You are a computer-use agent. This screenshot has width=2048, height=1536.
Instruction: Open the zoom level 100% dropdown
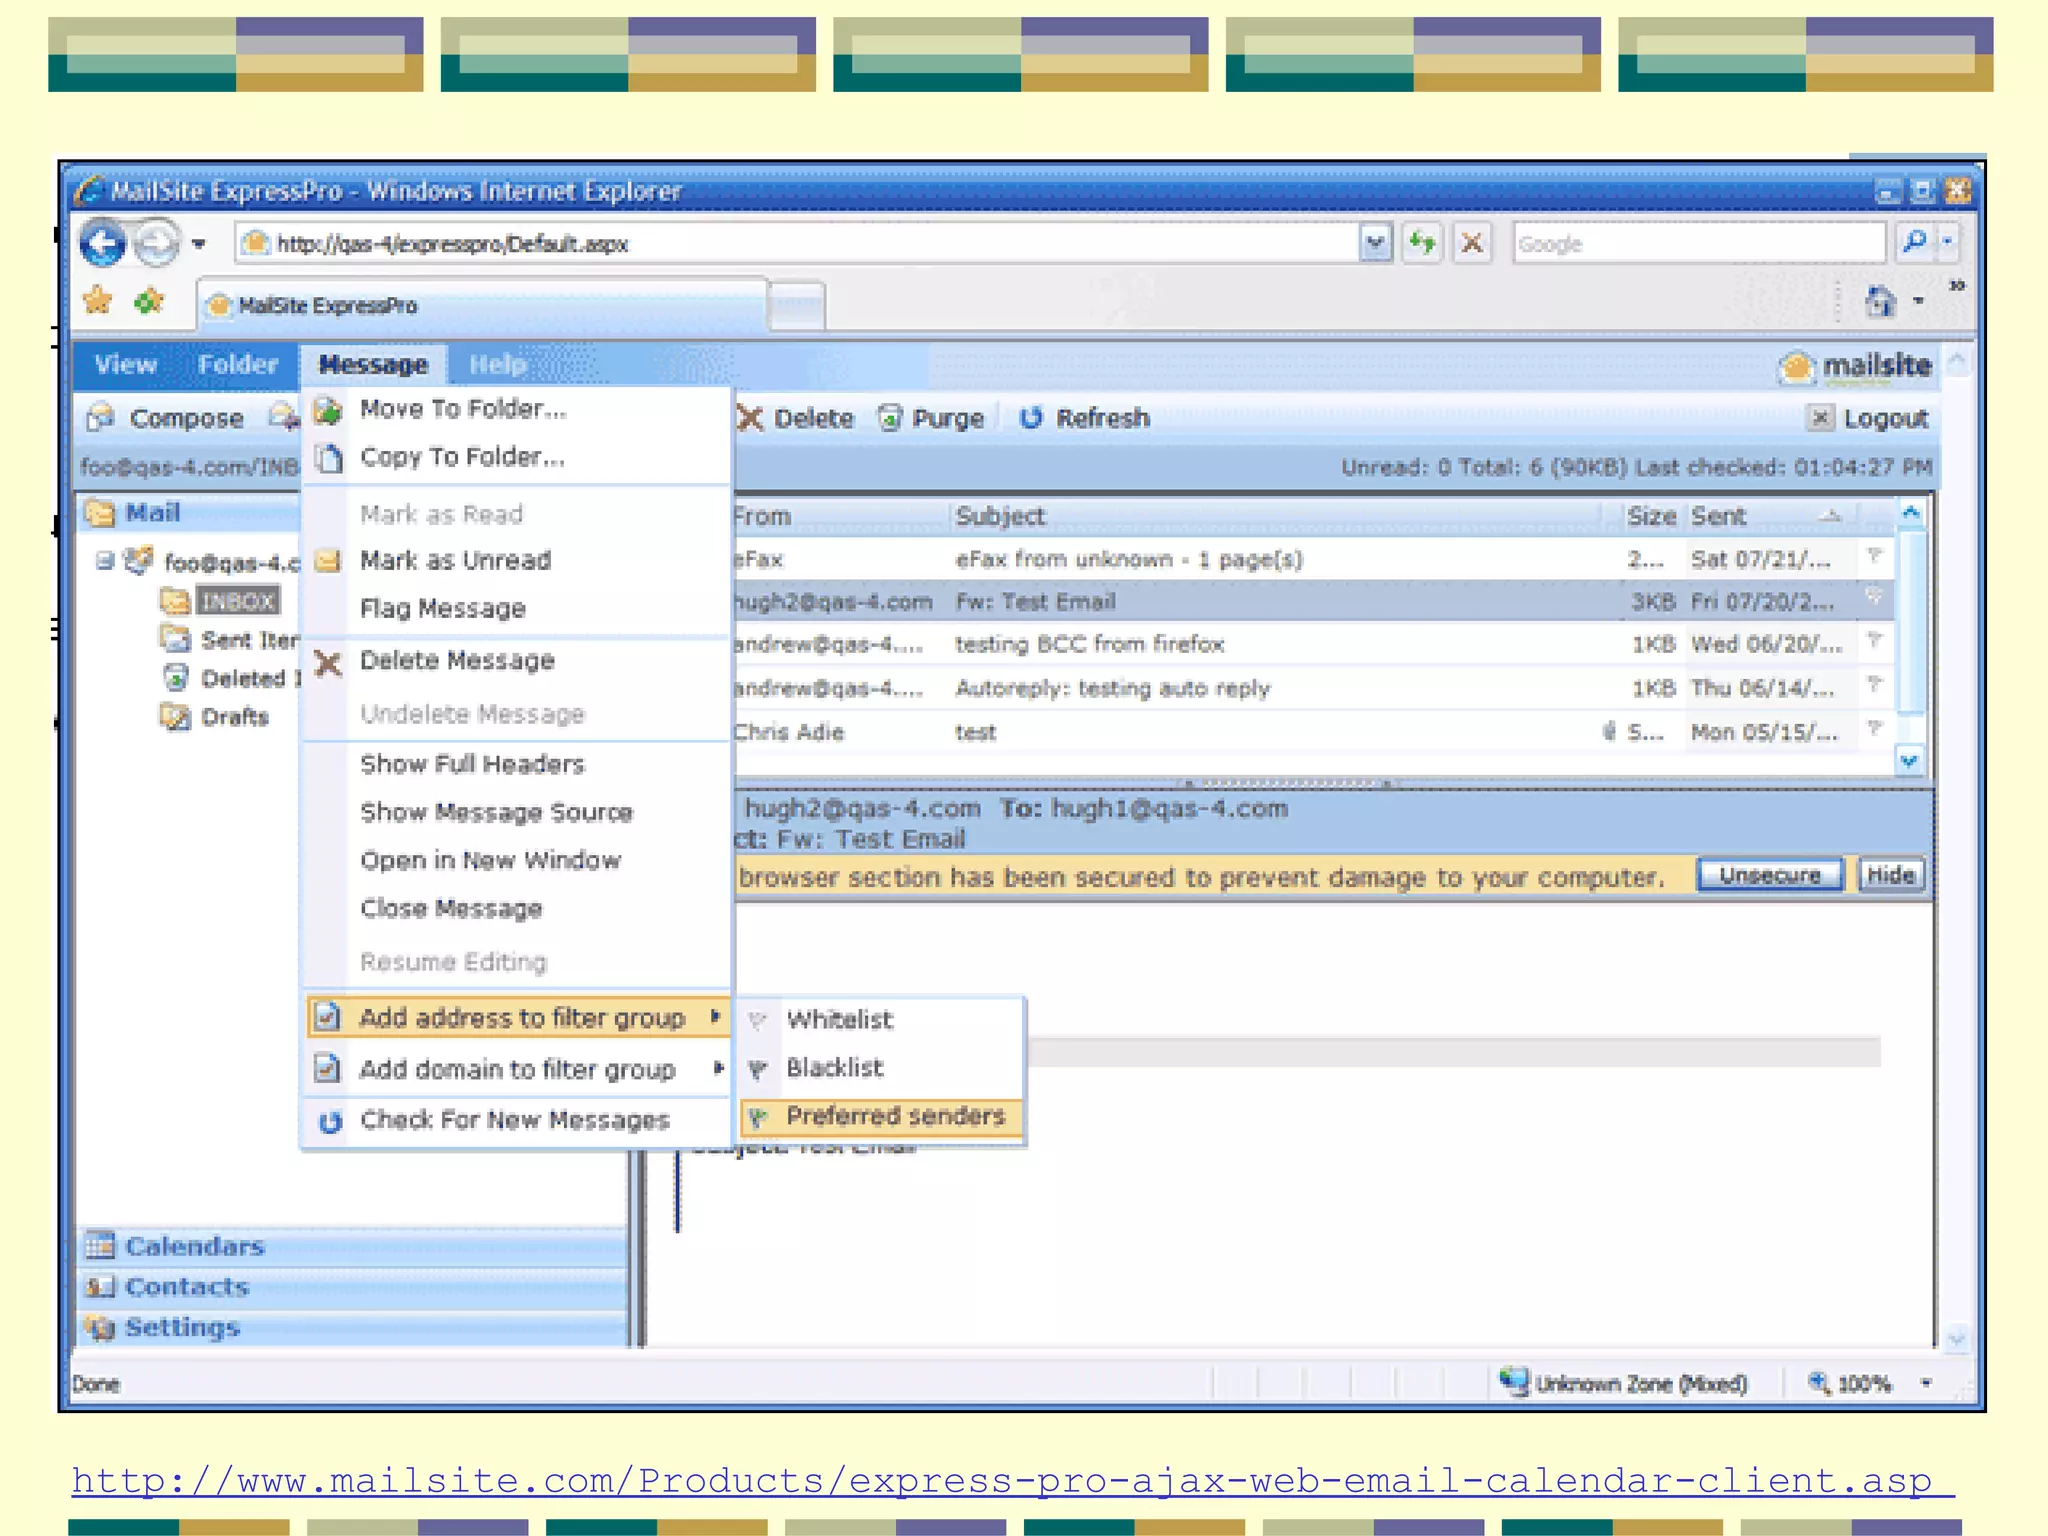pyautogui.click(x=1926, y=1384)
